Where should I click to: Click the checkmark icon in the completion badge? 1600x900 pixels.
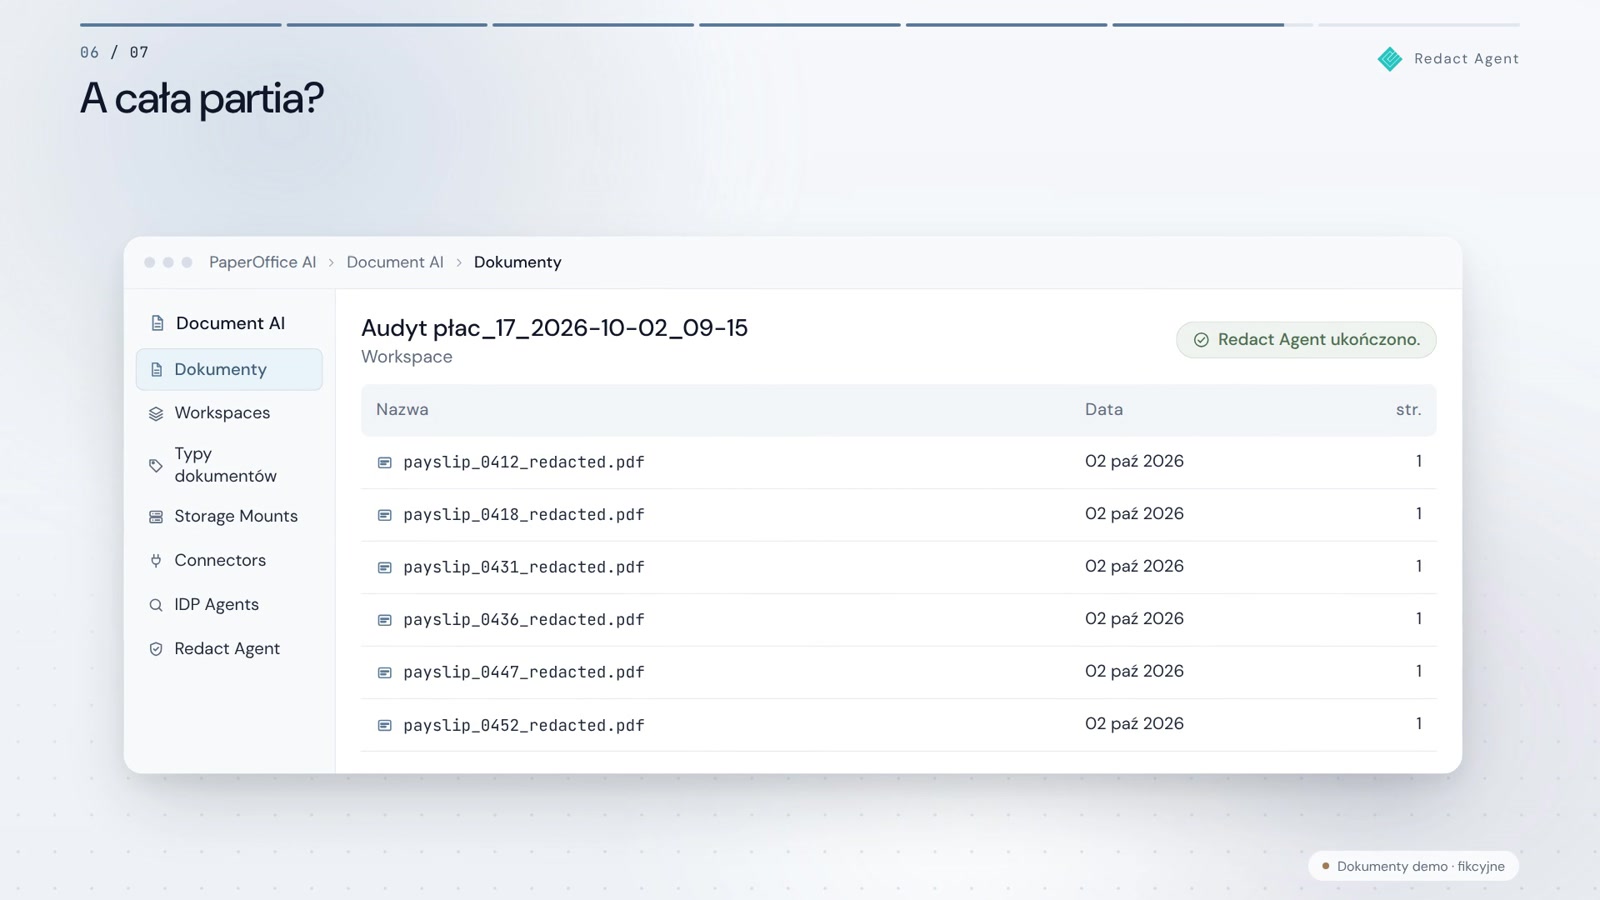coord(1201,340)
